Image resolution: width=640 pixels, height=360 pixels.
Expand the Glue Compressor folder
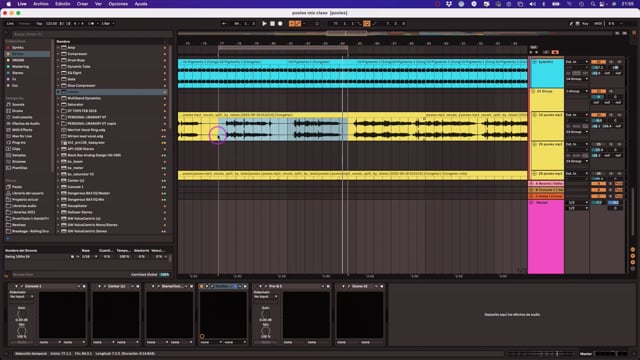pos(58,85)
